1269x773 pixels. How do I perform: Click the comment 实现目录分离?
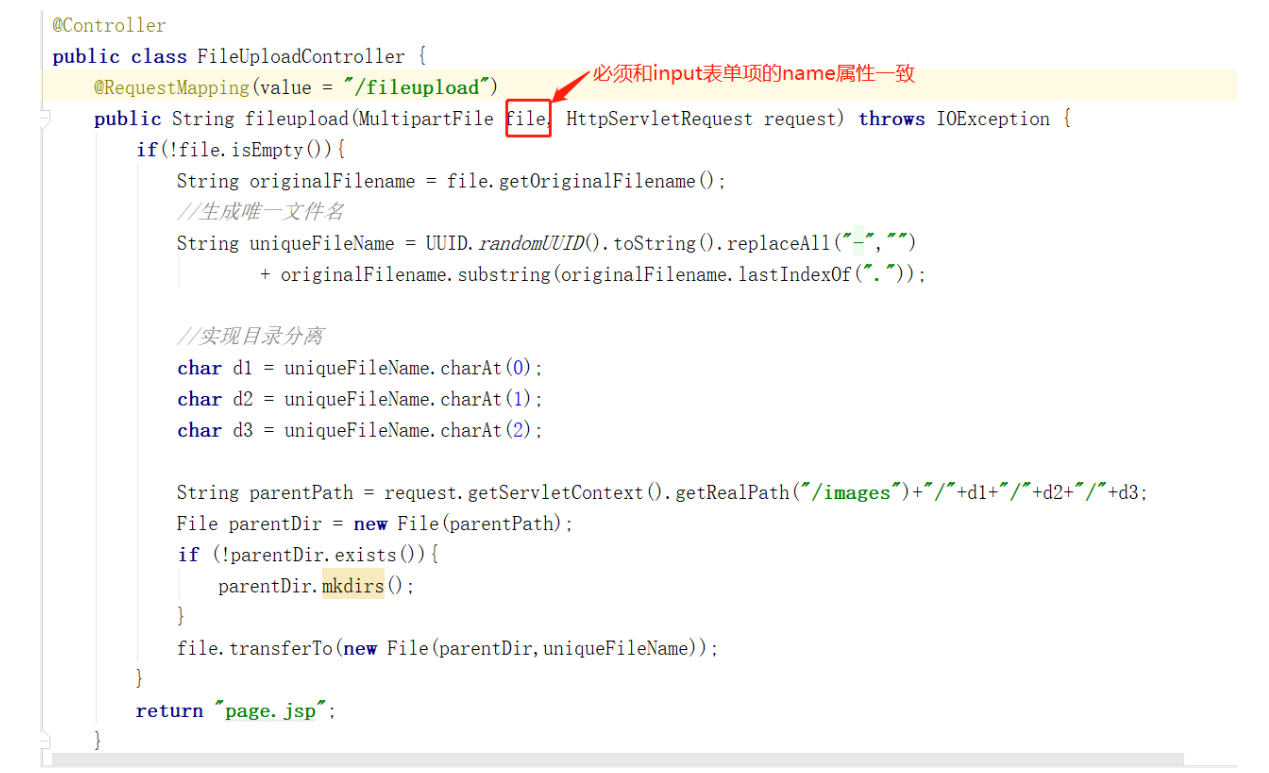[251, 336]
